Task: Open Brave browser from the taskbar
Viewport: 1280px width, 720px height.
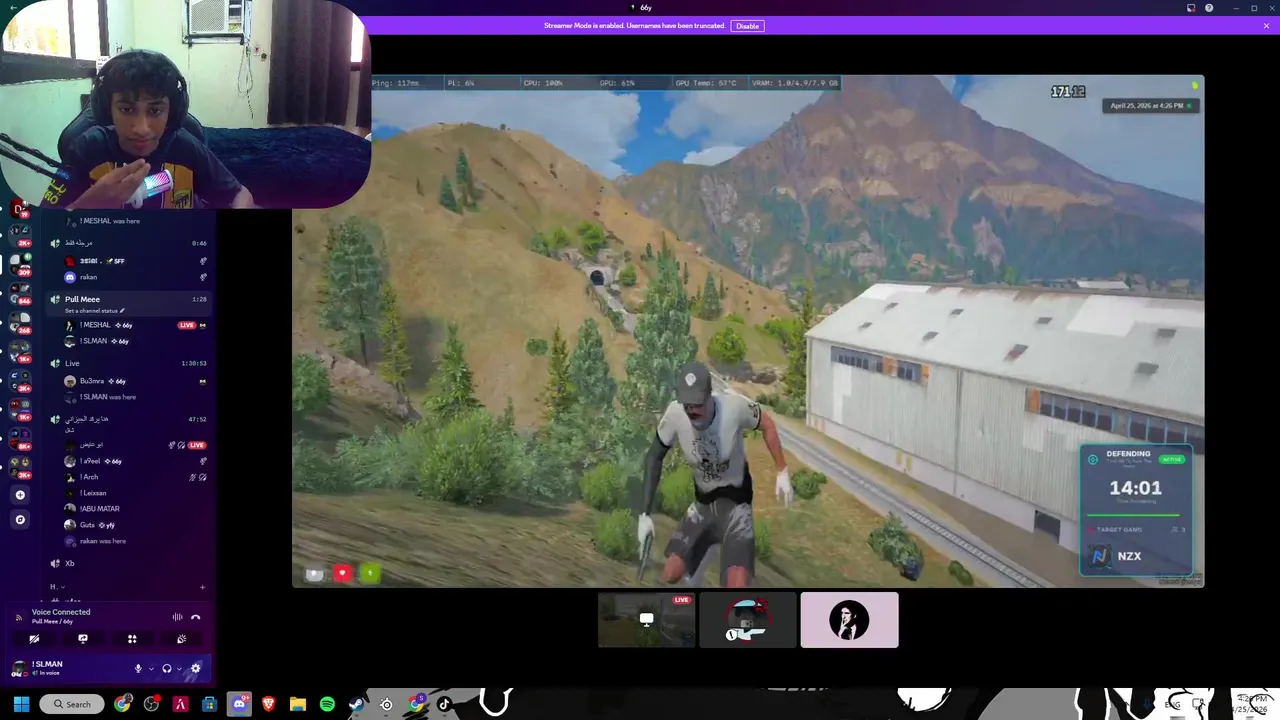Action: point(268,704)
